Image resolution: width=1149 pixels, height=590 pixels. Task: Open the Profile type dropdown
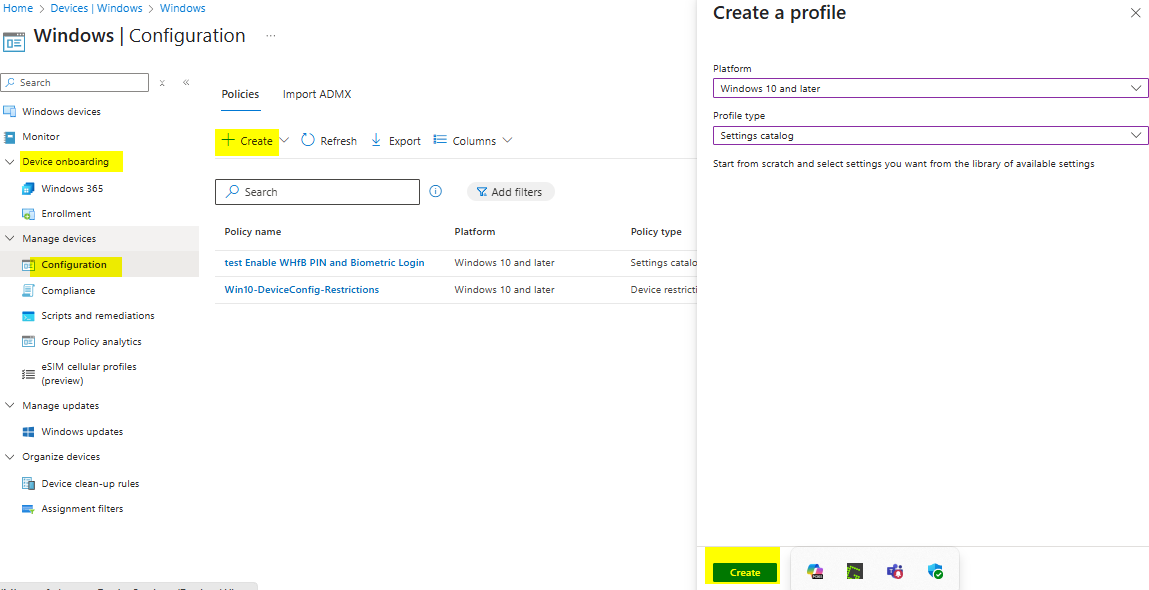pos(931,136)
